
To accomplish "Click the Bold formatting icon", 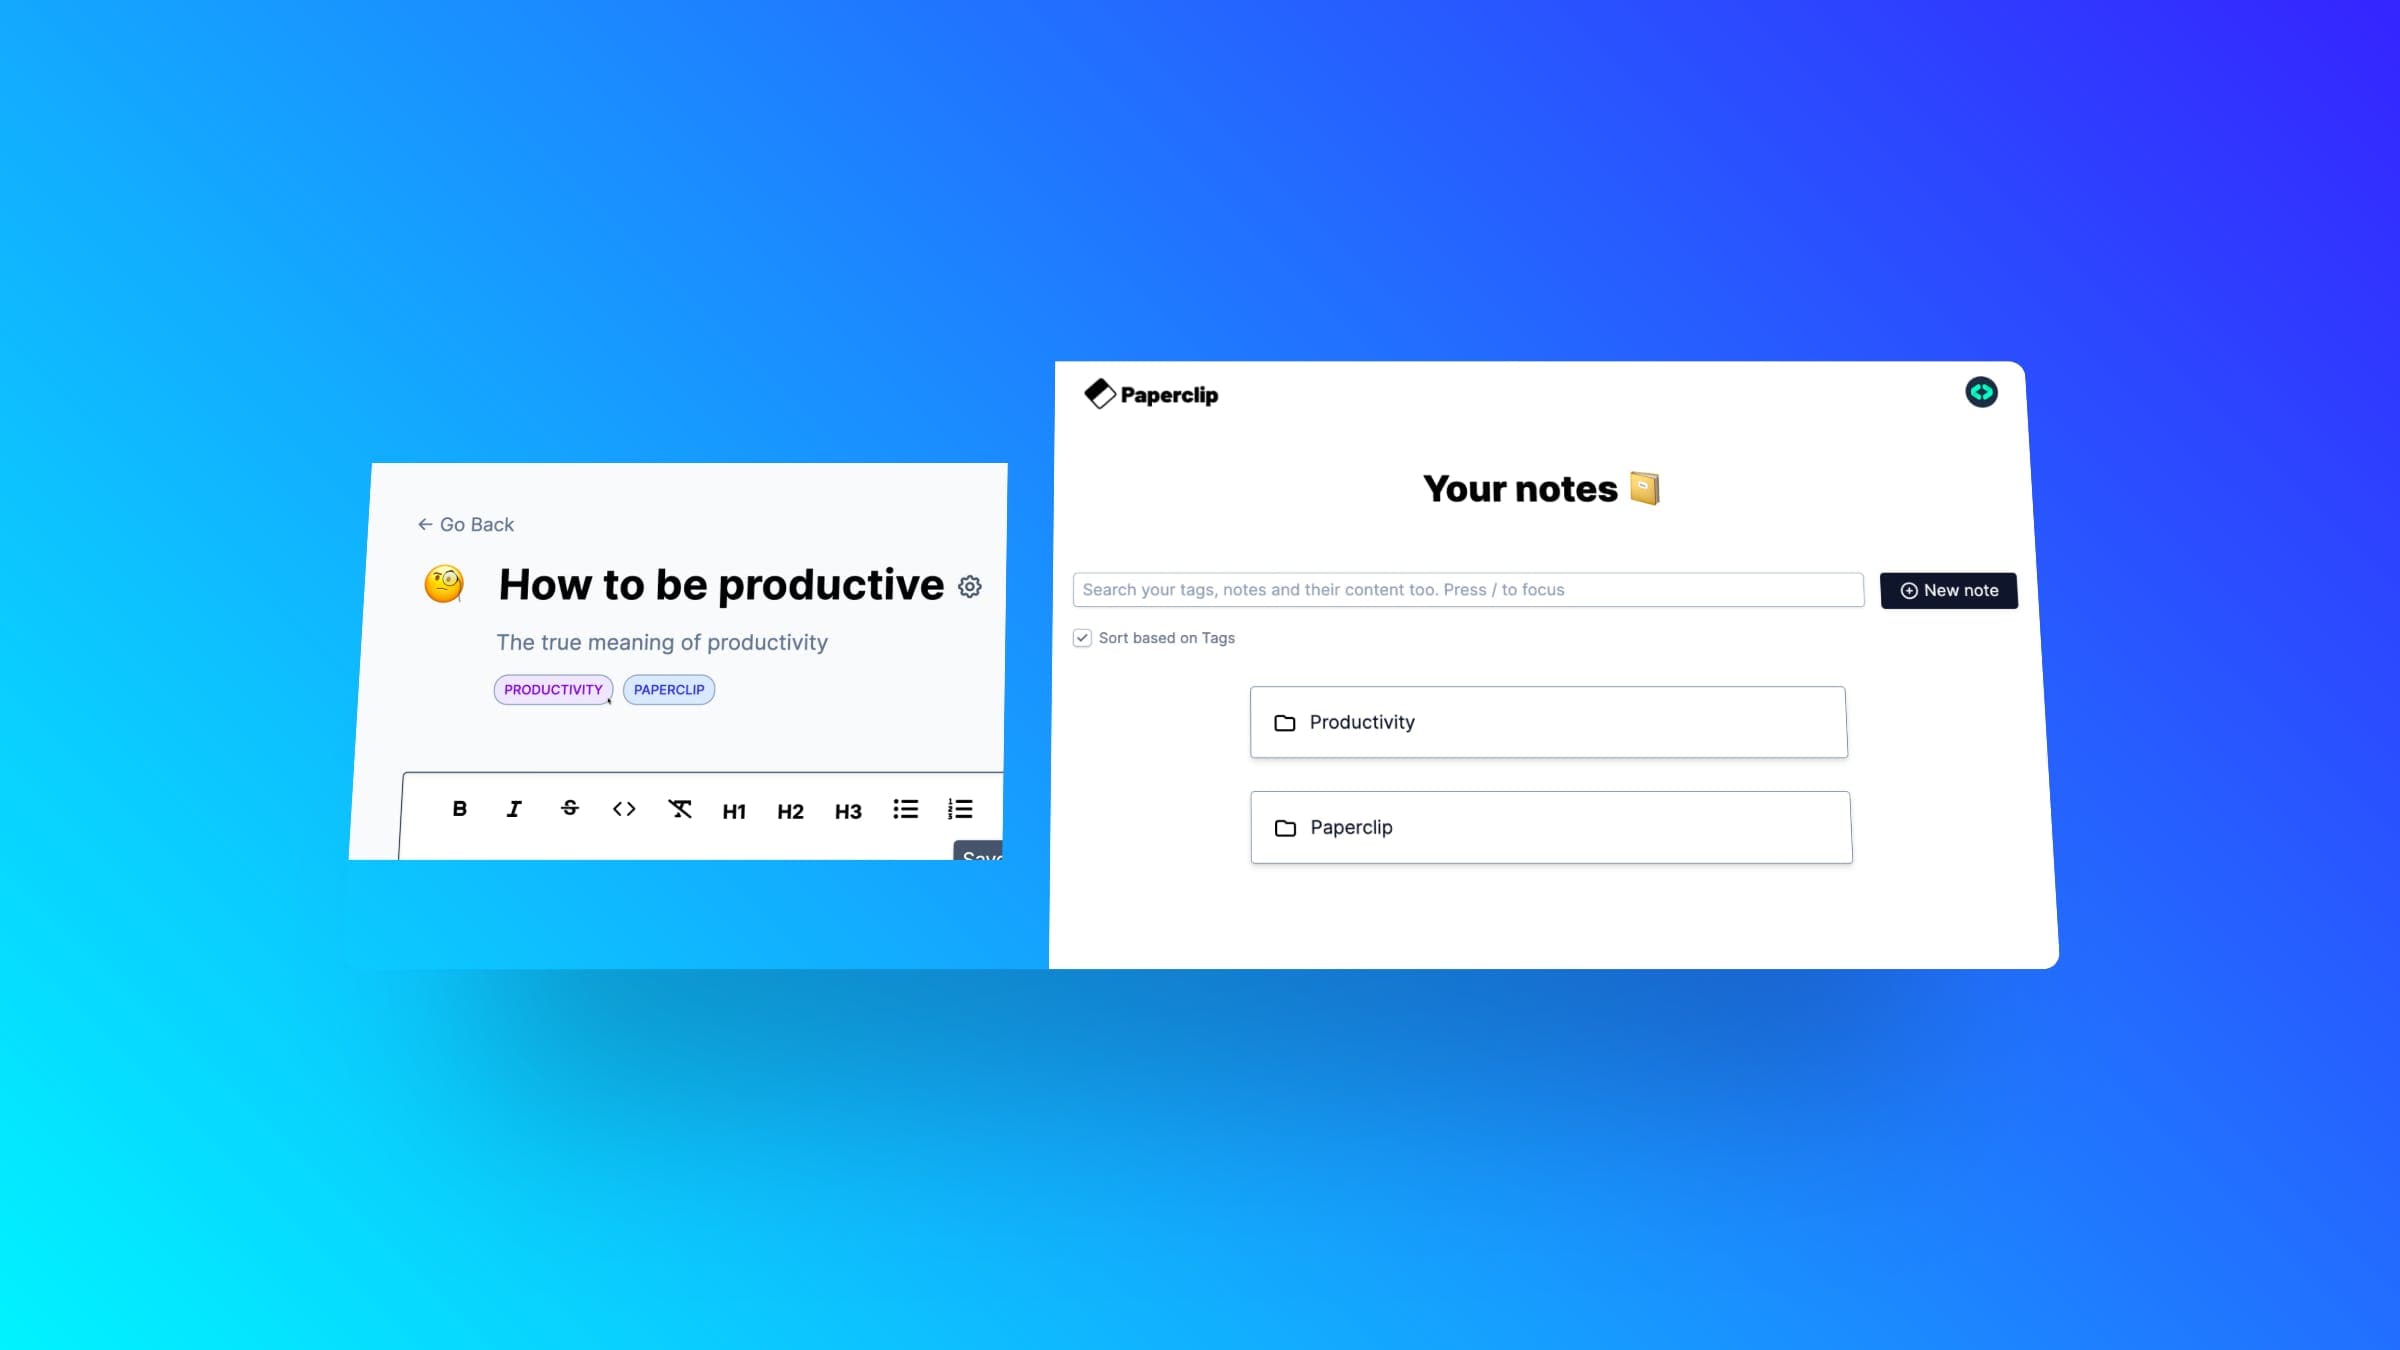I will (458, 808).
